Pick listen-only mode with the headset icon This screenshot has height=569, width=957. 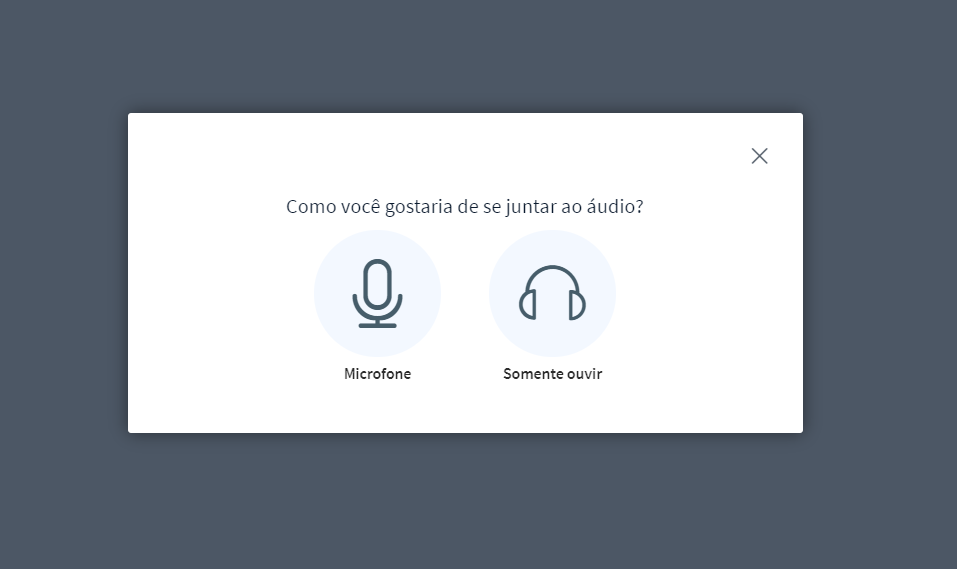(552, 294)
